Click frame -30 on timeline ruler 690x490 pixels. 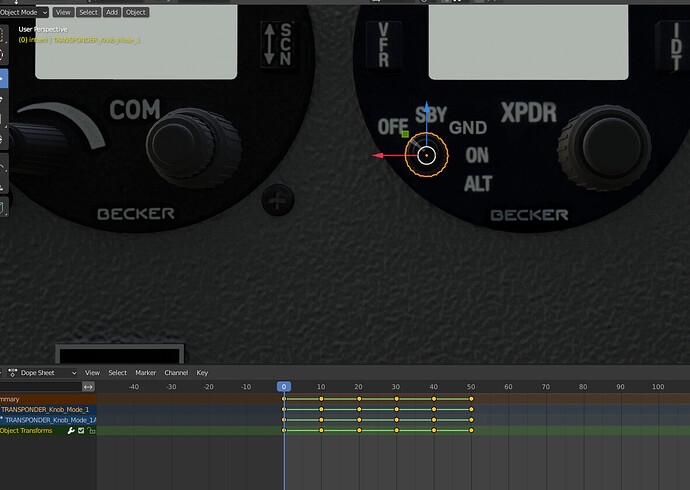pos(171,387)
